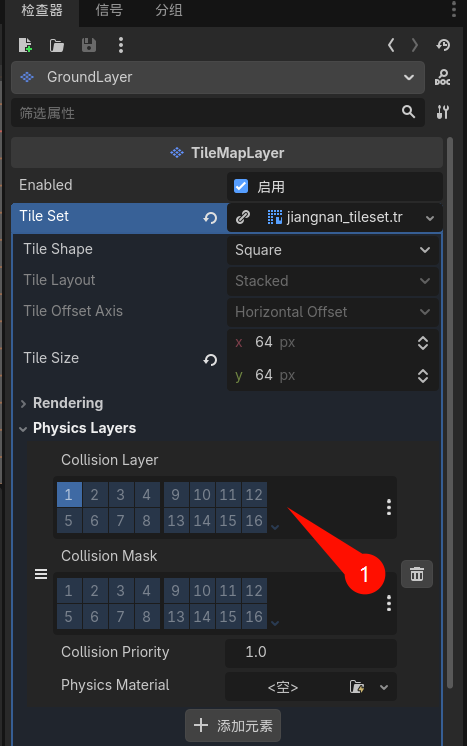Click the save resource floppy icon
Image resolution: width=467 pixels, height=746 pixels.
coord(89,45)
